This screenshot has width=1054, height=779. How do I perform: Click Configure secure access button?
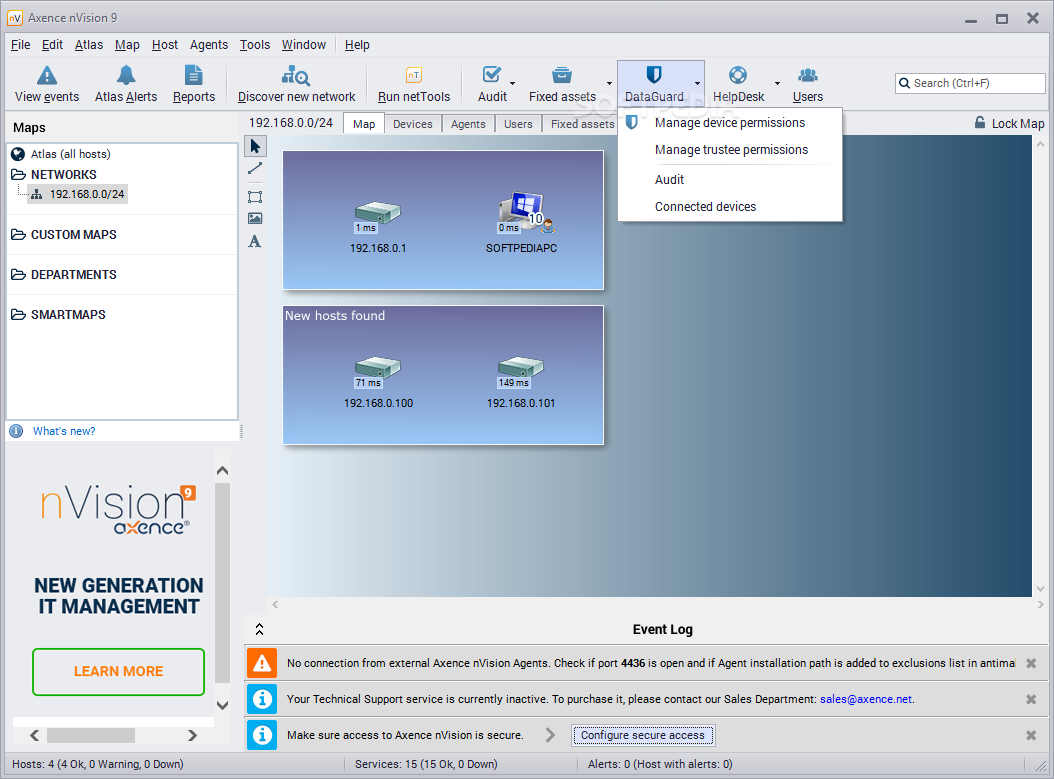click(x=643, y=735)
